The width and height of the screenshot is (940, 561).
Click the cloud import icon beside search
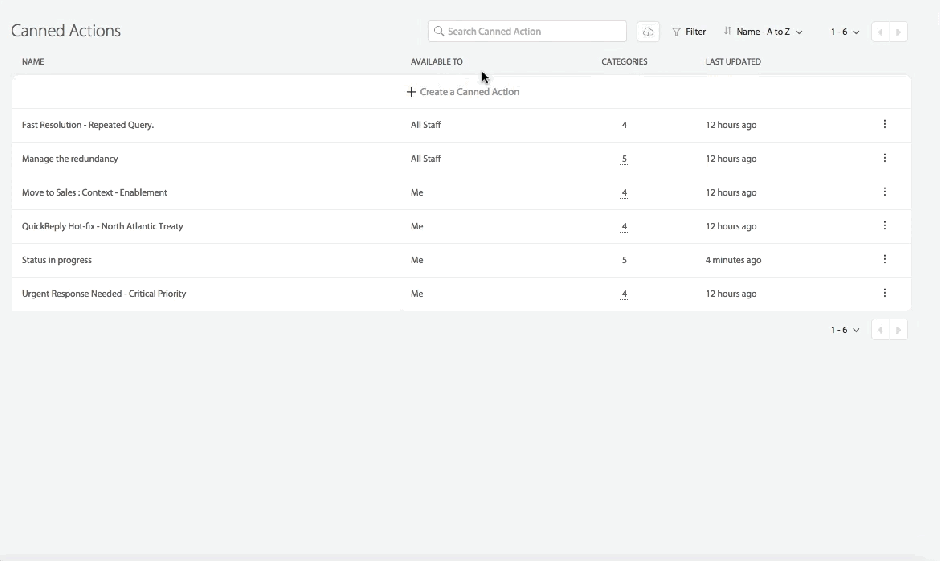pyautogui.click(x=648, y=32)
